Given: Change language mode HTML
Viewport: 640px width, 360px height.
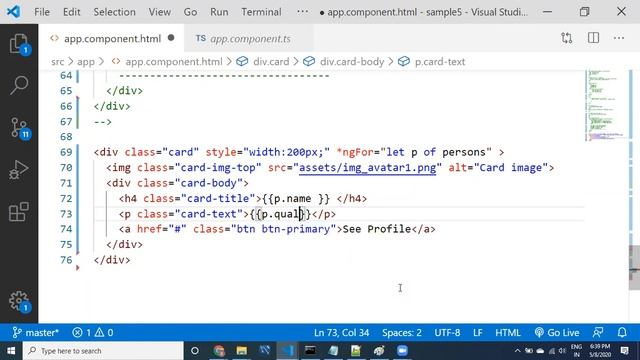Looking at the screenshot, I should pos(508,333).
